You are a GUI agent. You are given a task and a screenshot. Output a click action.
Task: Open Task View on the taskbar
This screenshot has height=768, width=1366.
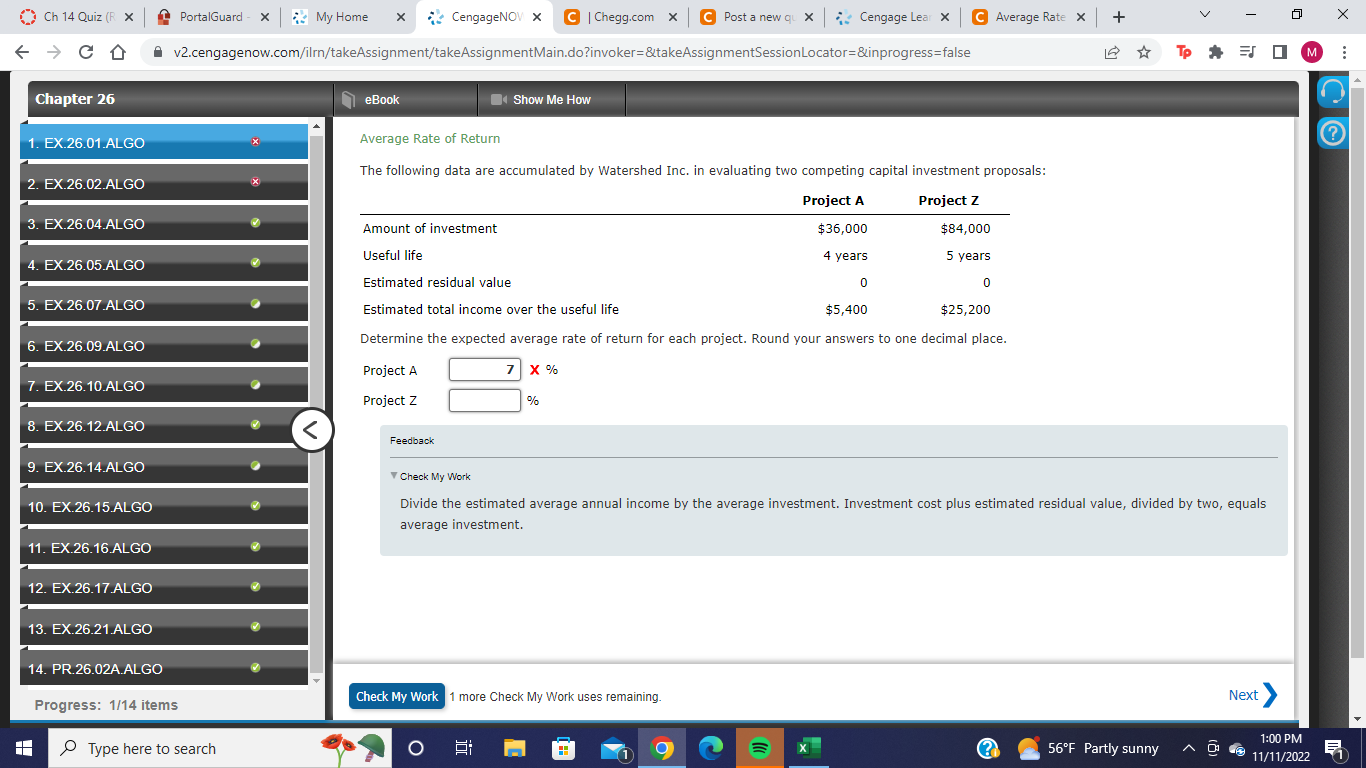(465, 748)
